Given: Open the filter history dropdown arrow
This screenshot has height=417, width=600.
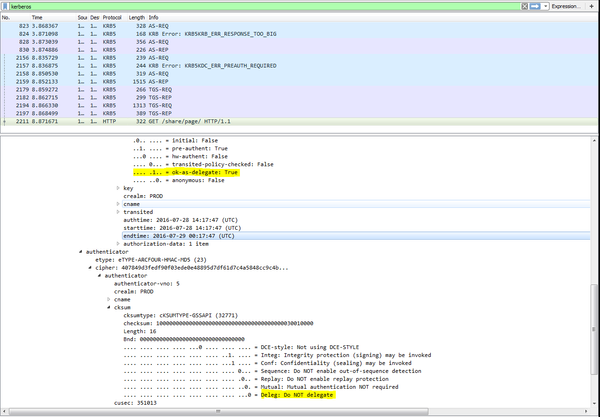Looking at the screenshot, I should pyautogui.click(x=544, y=6).
